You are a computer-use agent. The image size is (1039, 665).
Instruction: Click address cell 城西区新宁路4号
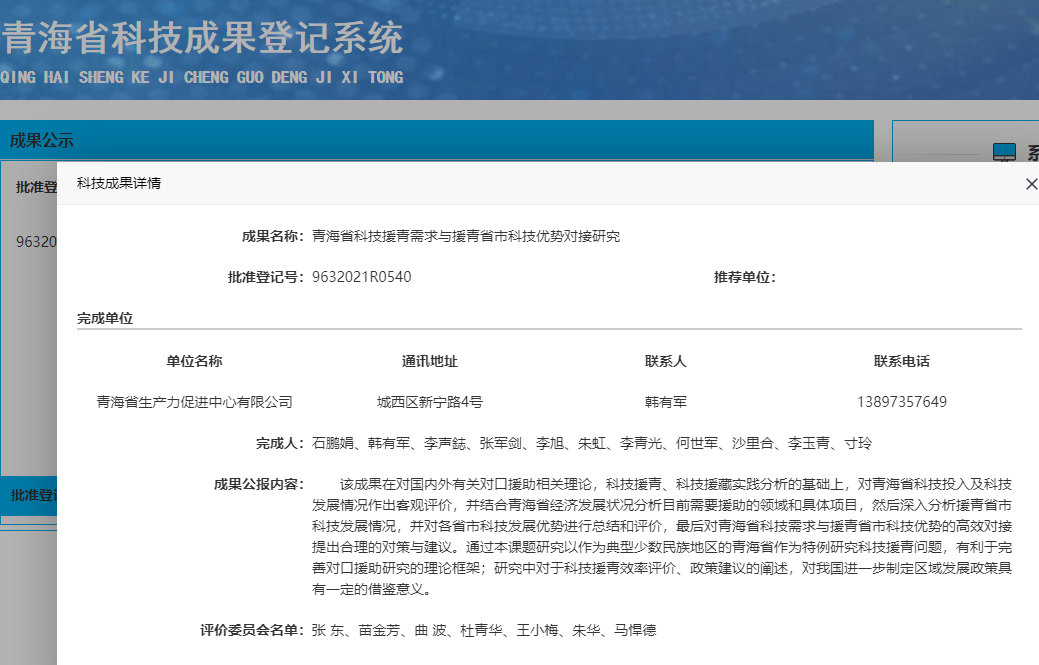tap(429, 402)
